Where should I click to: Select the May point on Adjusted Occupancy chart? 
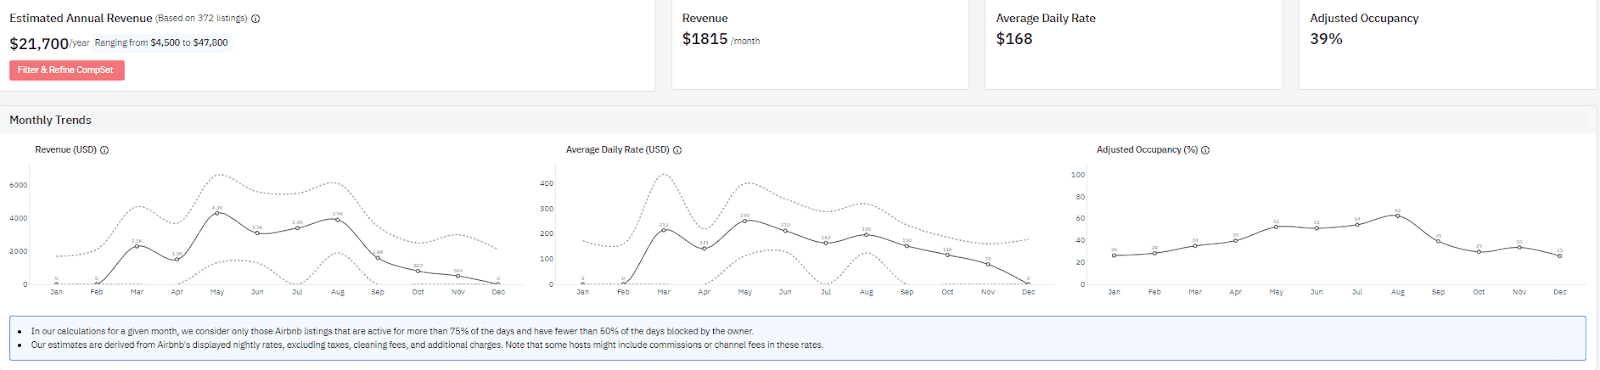1276,227
